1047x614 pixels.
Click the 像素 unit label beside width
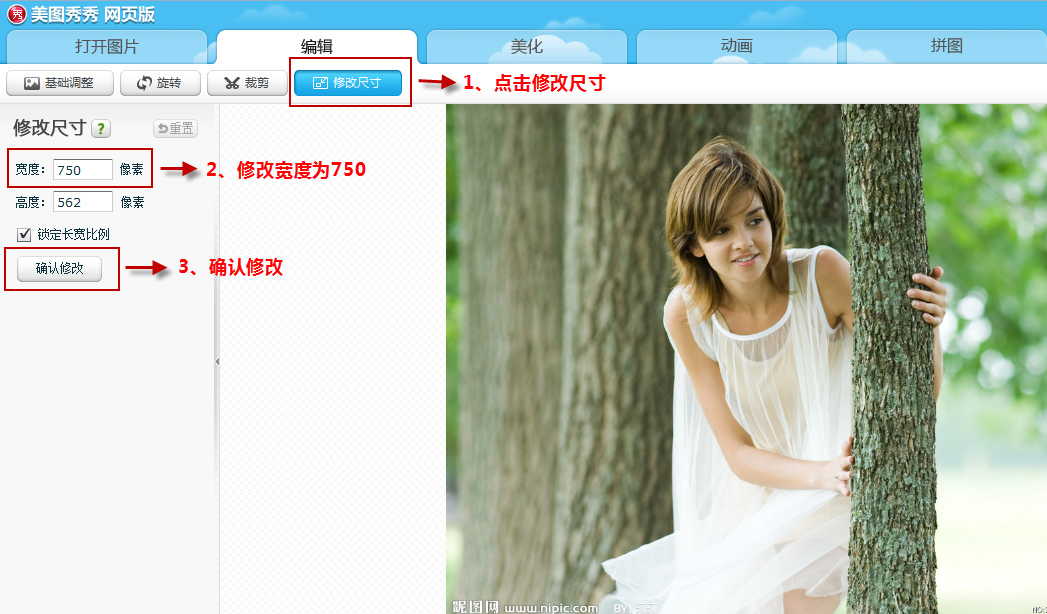[132, 170]
